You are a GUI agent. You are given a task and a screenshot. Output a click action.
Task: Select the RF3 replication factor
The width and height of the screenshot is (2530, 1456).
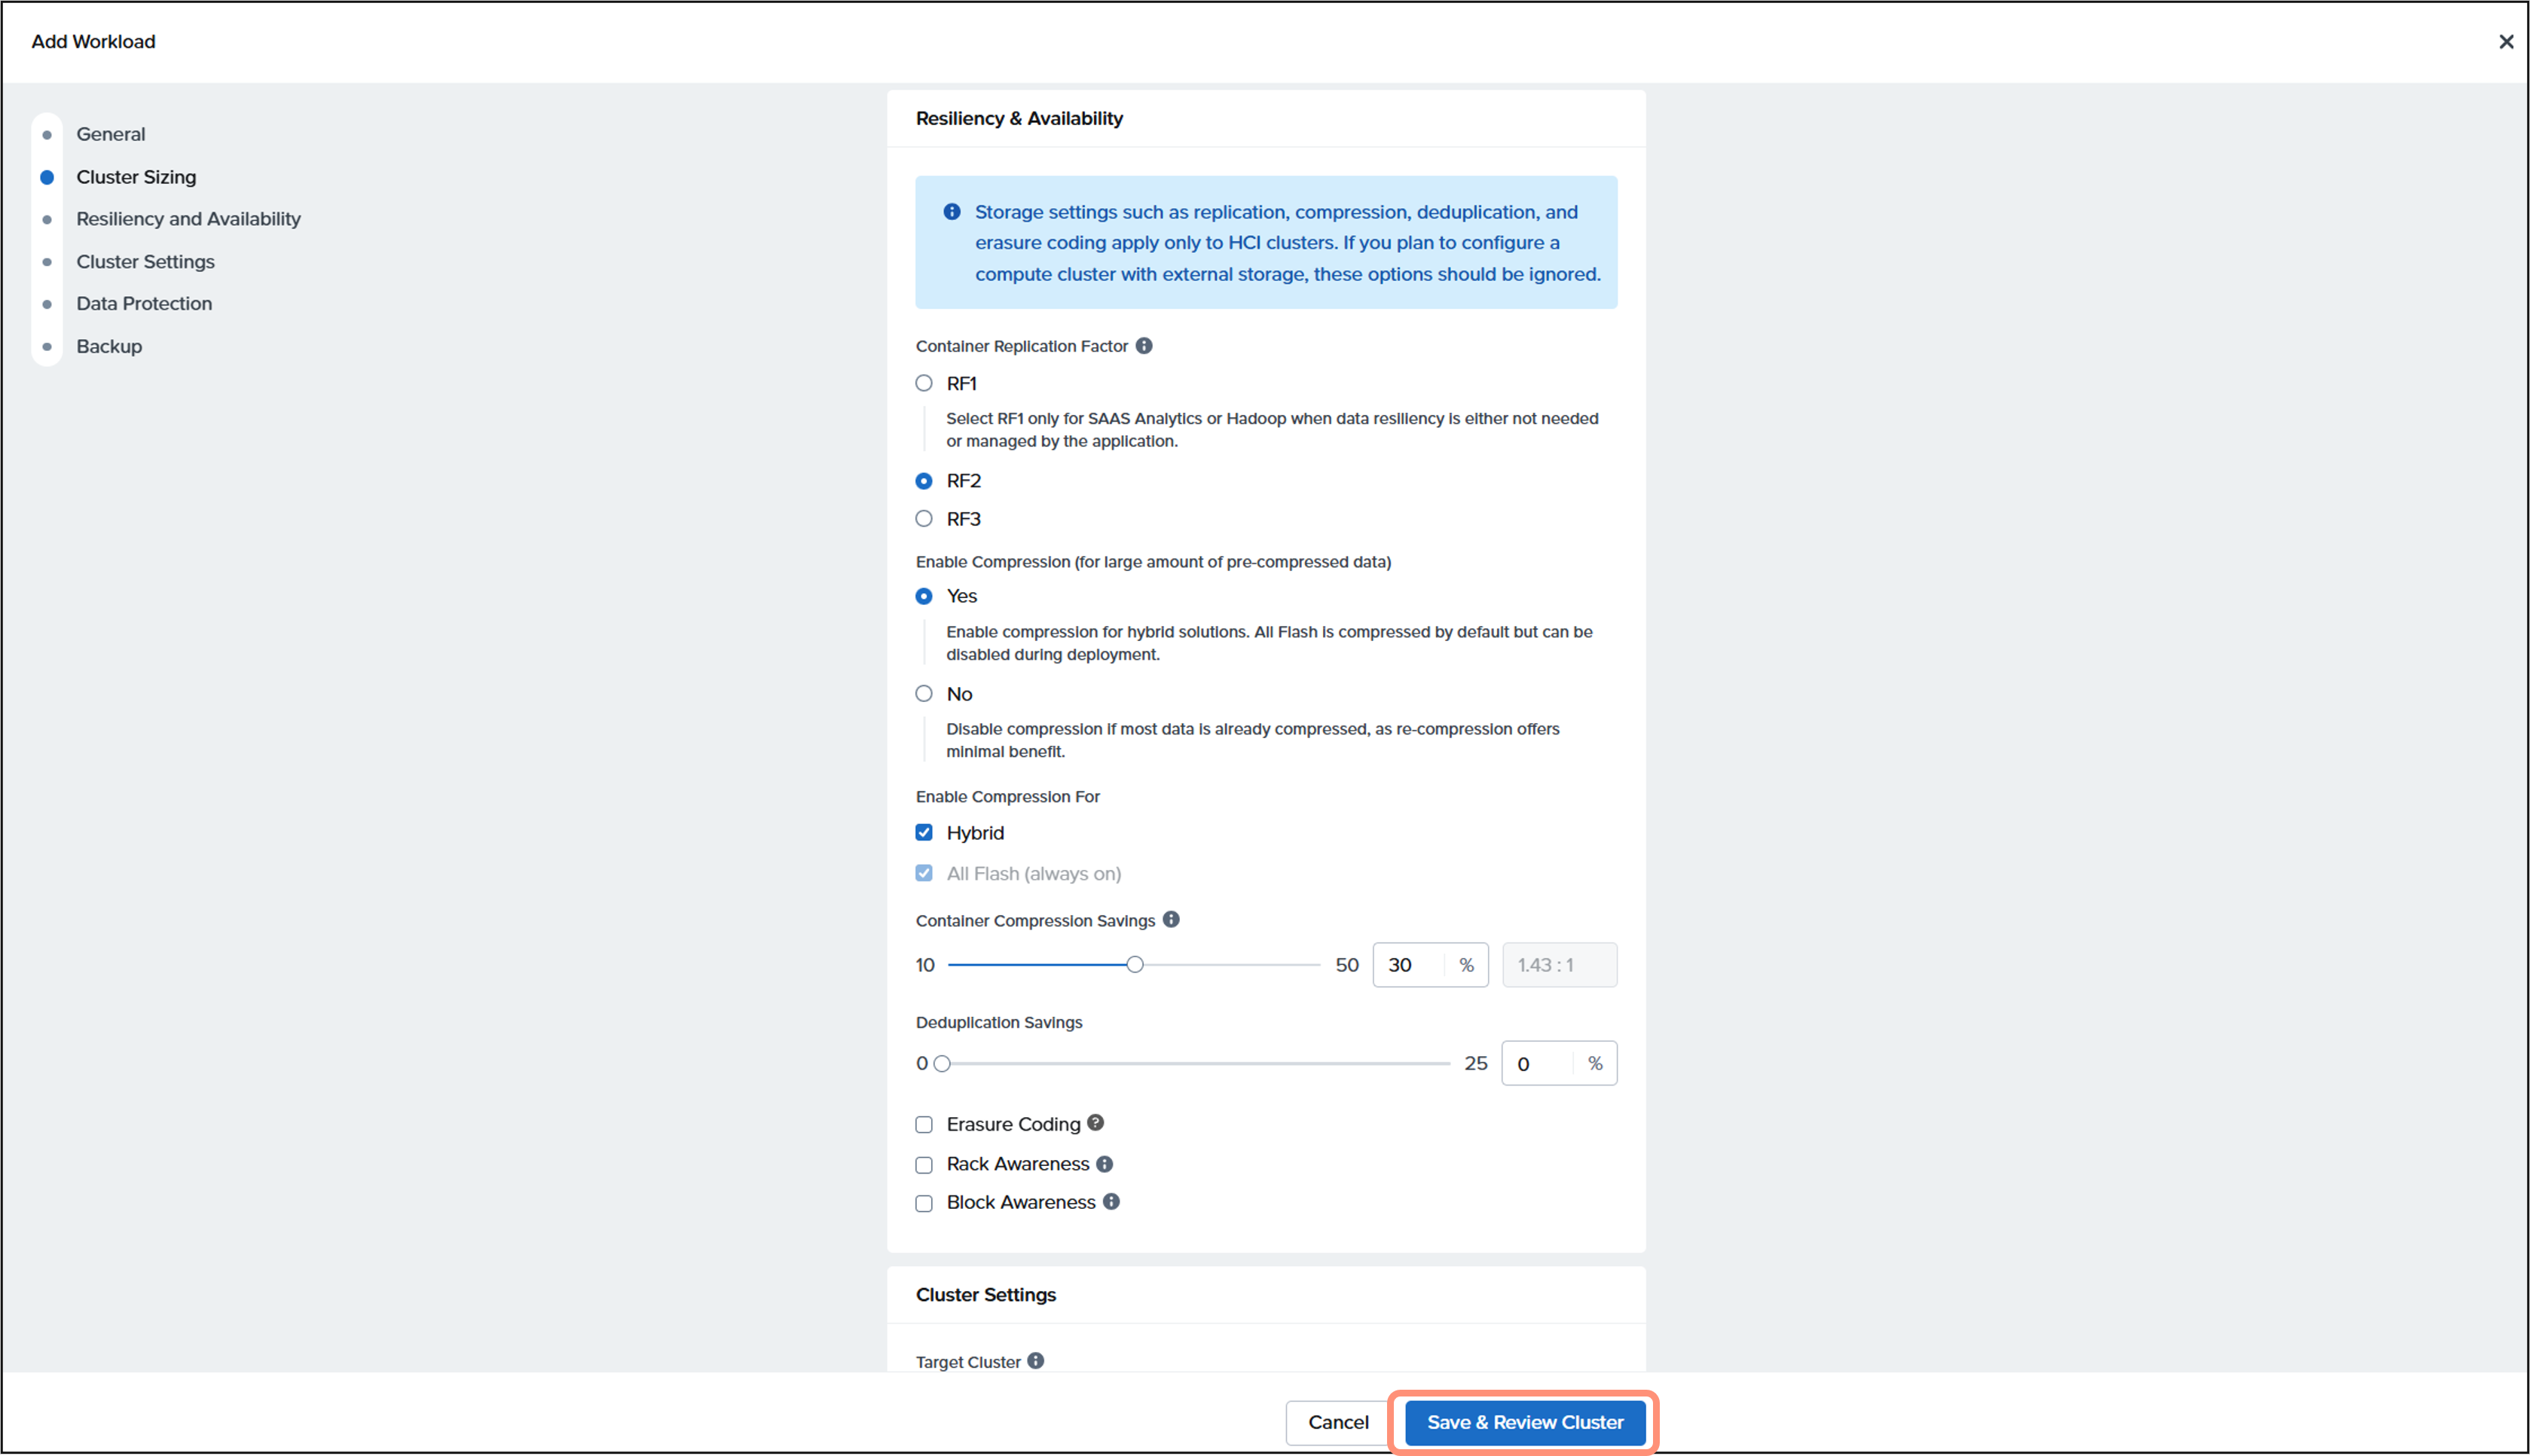click(x=924, y=518)
